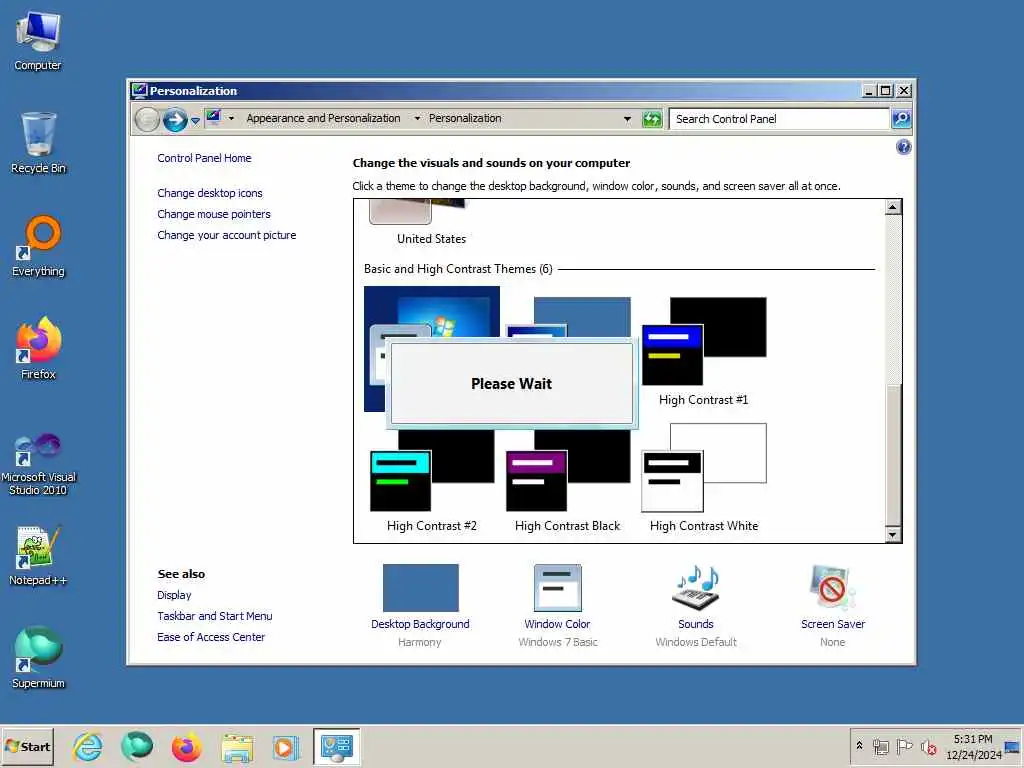Click the Control Panel taskbar button

tap(336, 747)
